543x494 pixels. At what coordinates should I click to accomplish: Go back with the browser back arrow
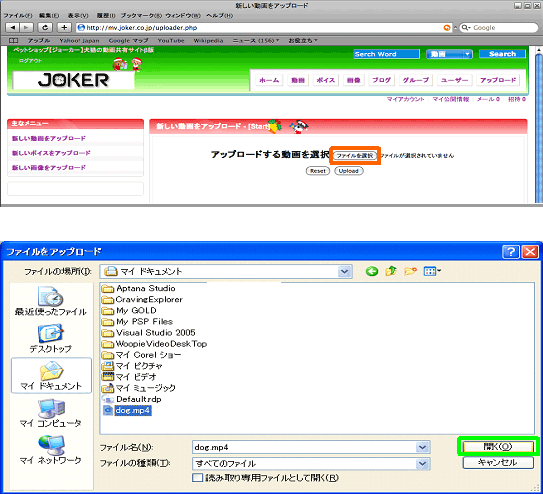(x=12, y=27)
